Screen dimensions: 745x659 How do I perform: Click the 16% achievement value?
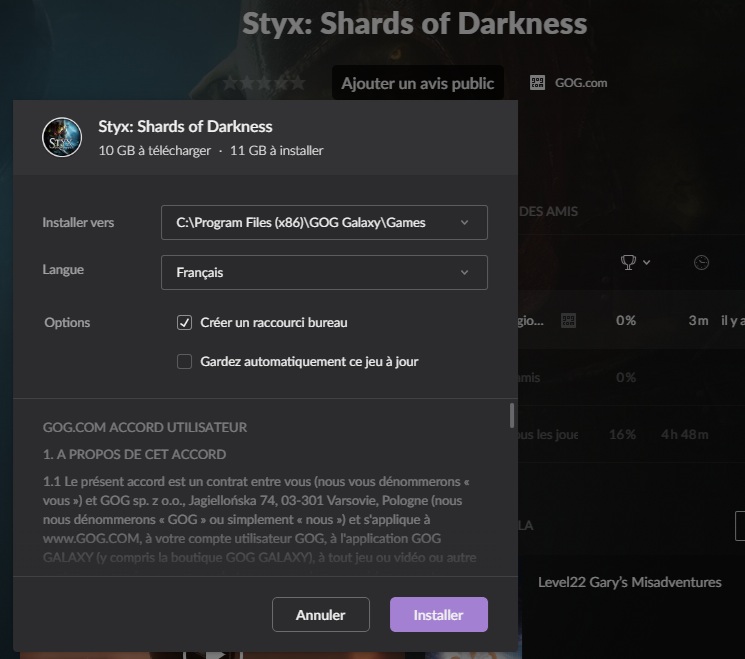(622, 435)
